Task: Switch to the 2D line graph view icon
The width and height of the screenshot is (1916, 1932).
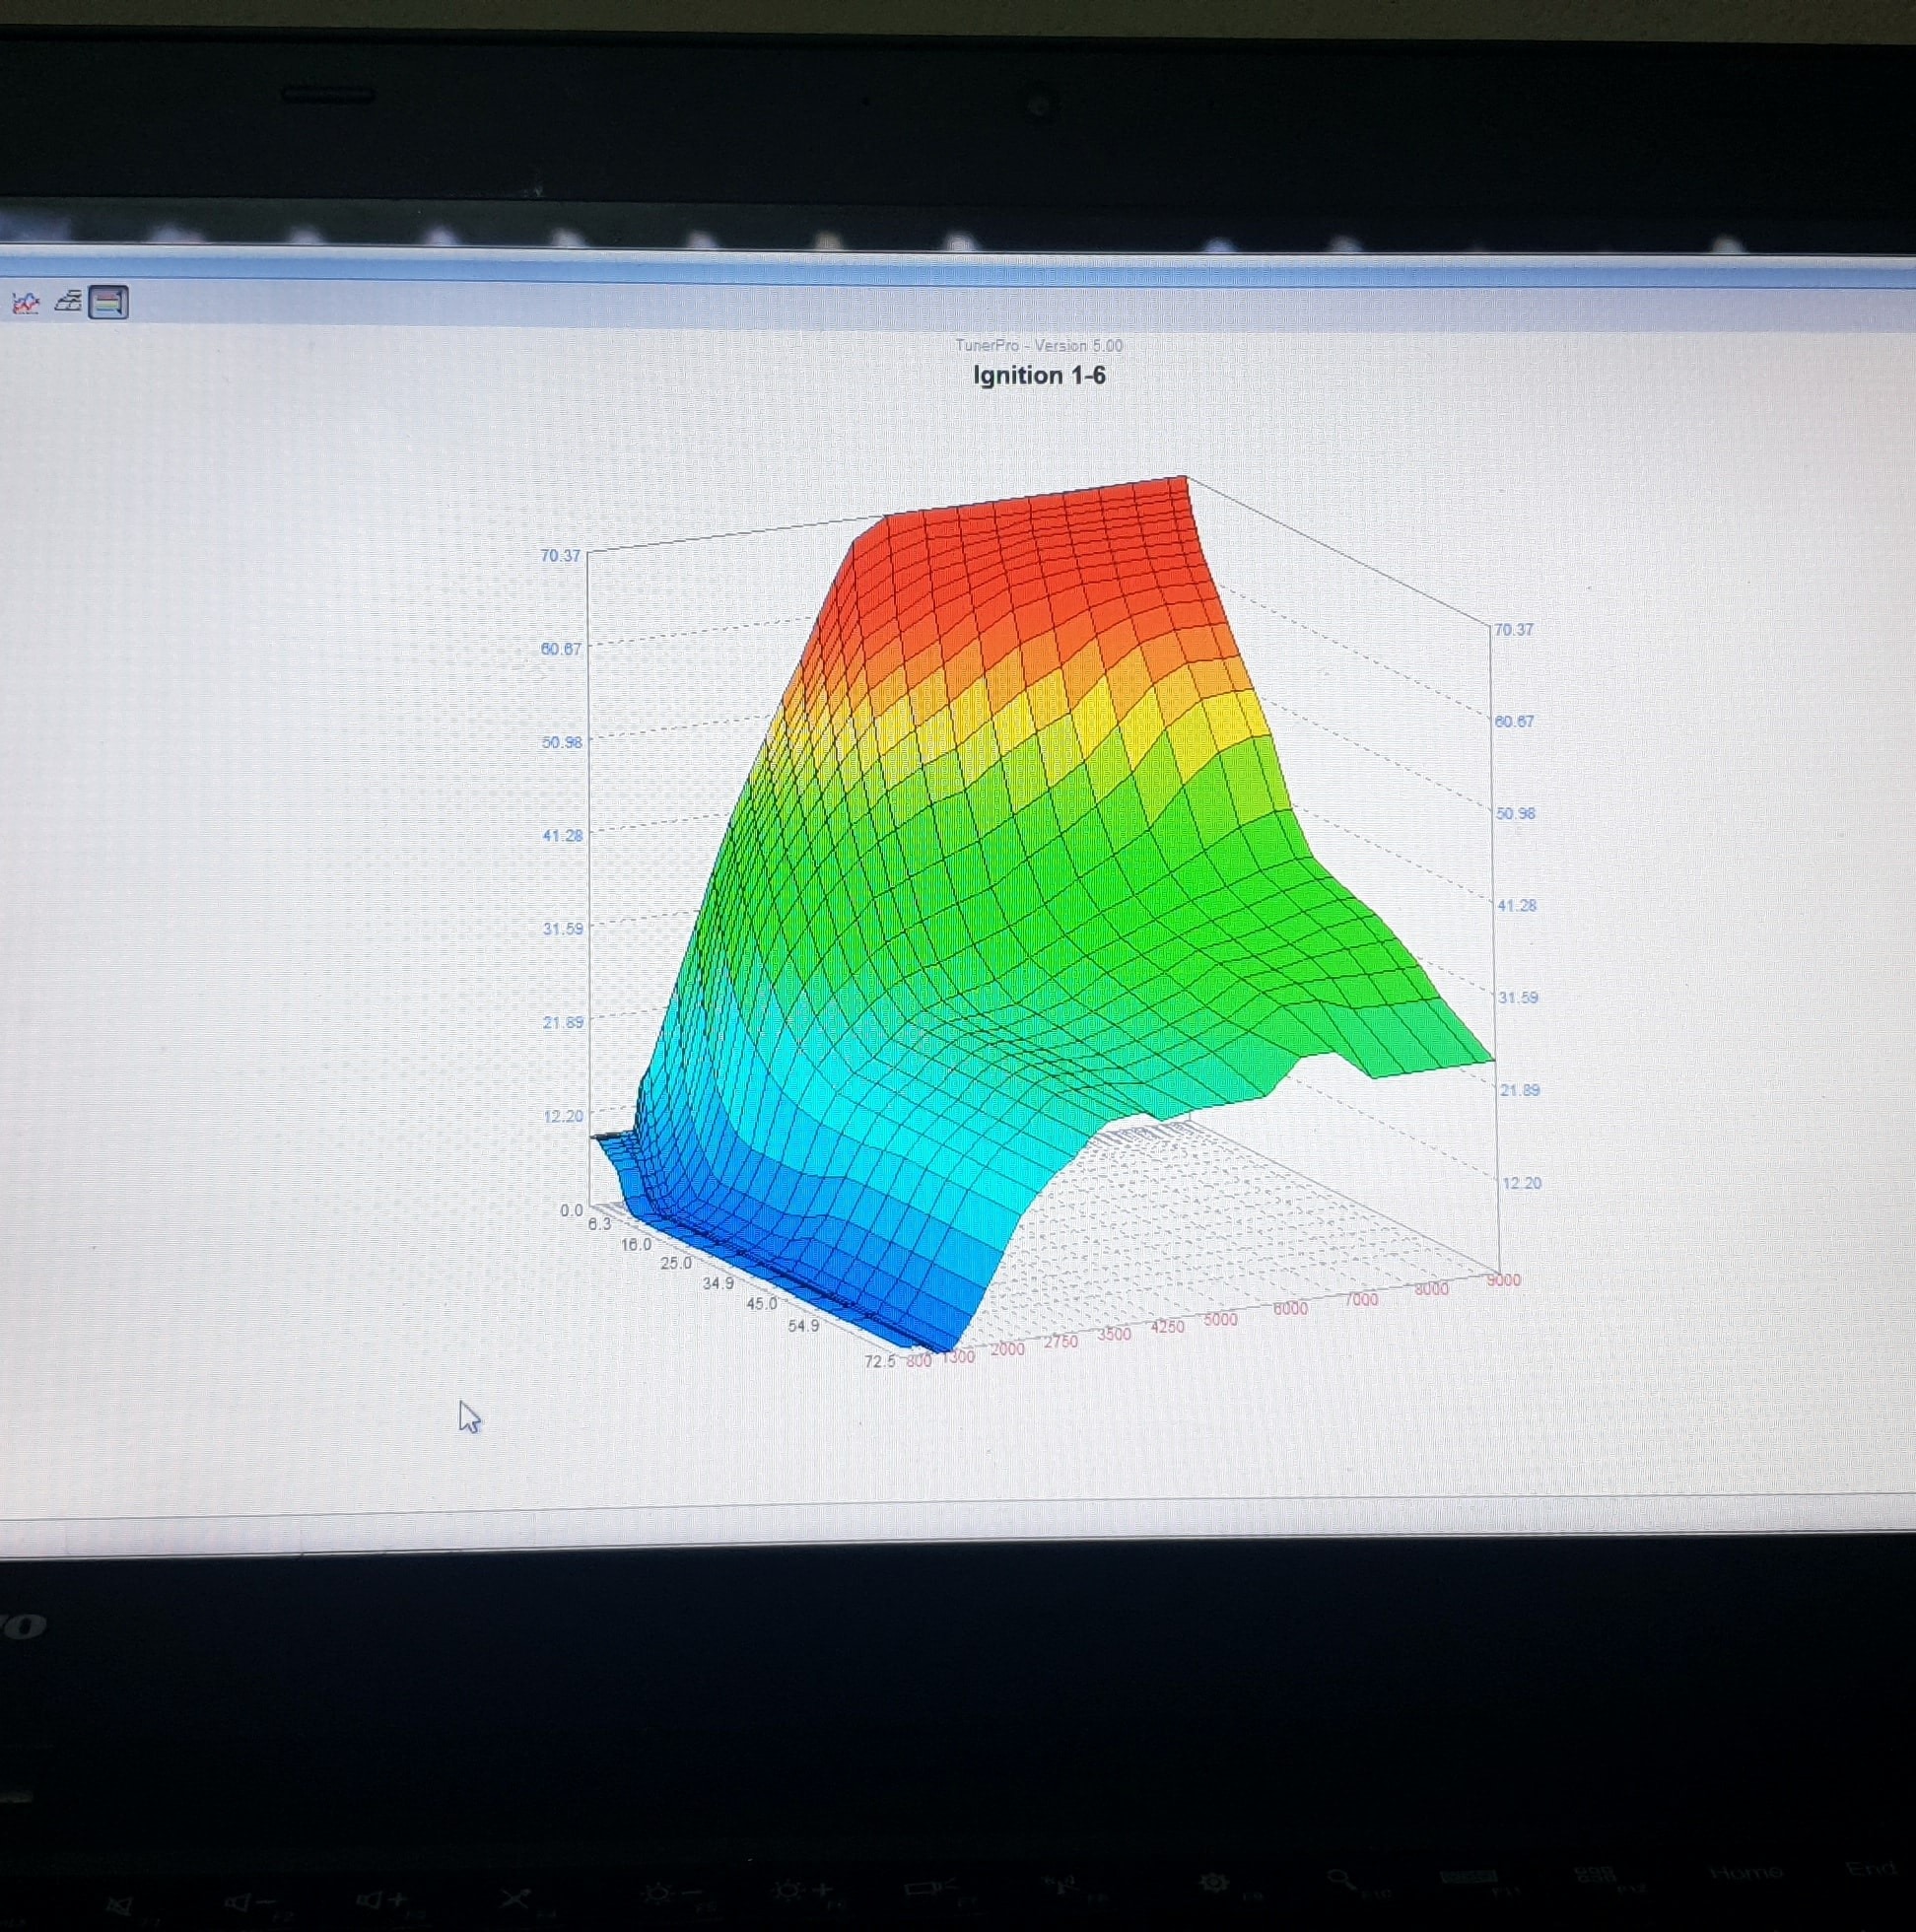Action: (25, 302)
